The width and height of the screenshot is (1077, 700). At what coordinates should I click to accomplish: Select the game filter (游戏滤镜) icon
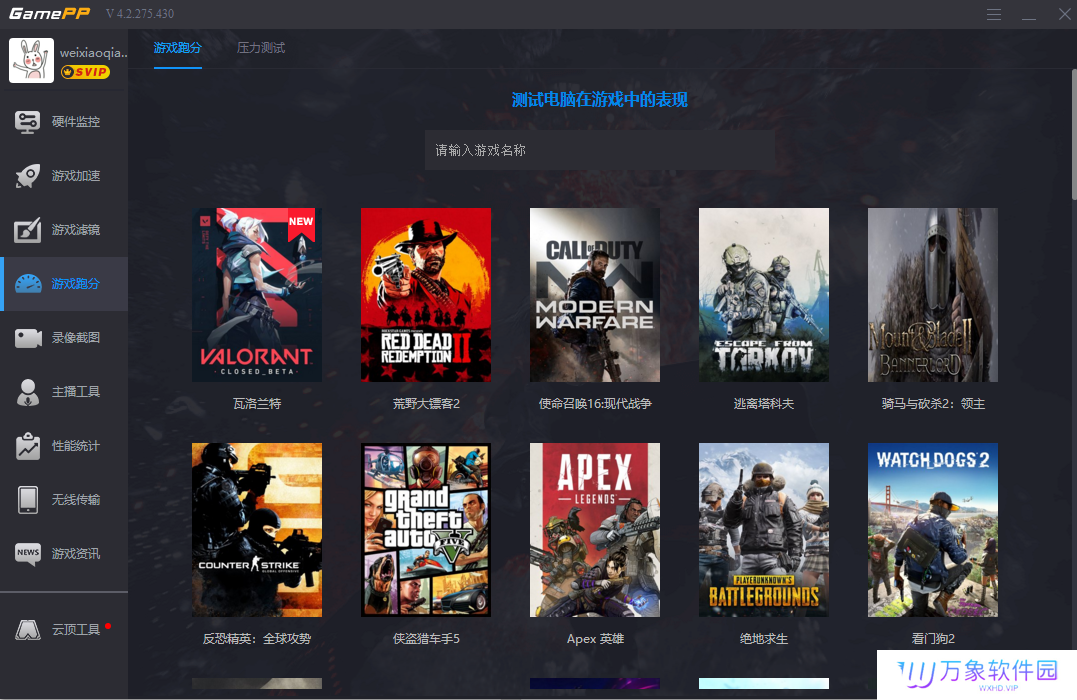click(27, 230)
